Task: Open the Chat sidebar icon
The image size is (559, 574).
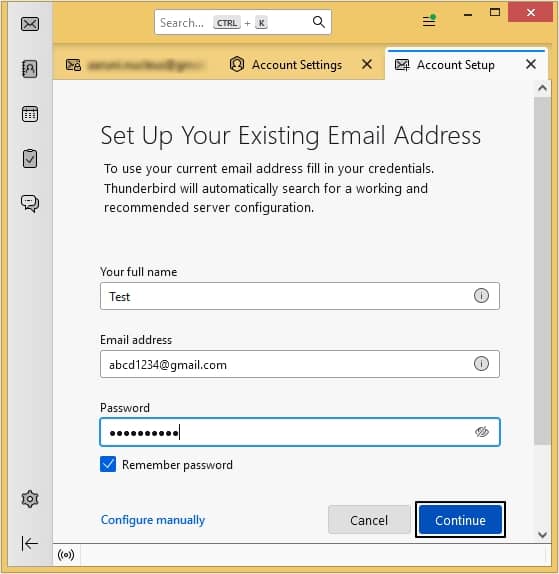Action: click(x=30, y=204)
